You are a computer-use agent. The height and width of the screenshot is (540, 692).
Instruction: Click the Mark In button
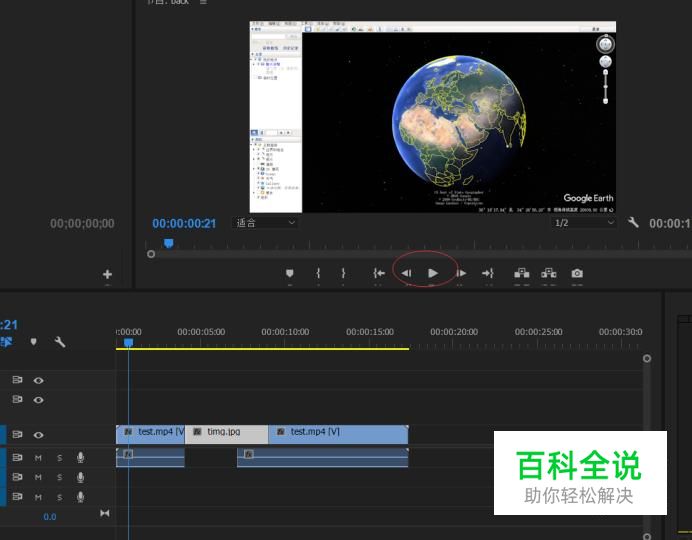click(318, 274)
